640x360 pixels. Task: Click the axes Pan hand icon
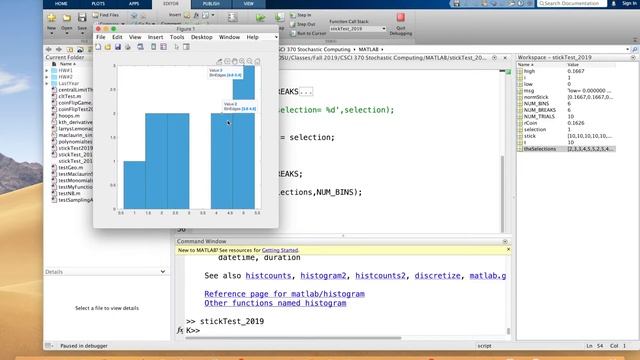click(235, 61)
